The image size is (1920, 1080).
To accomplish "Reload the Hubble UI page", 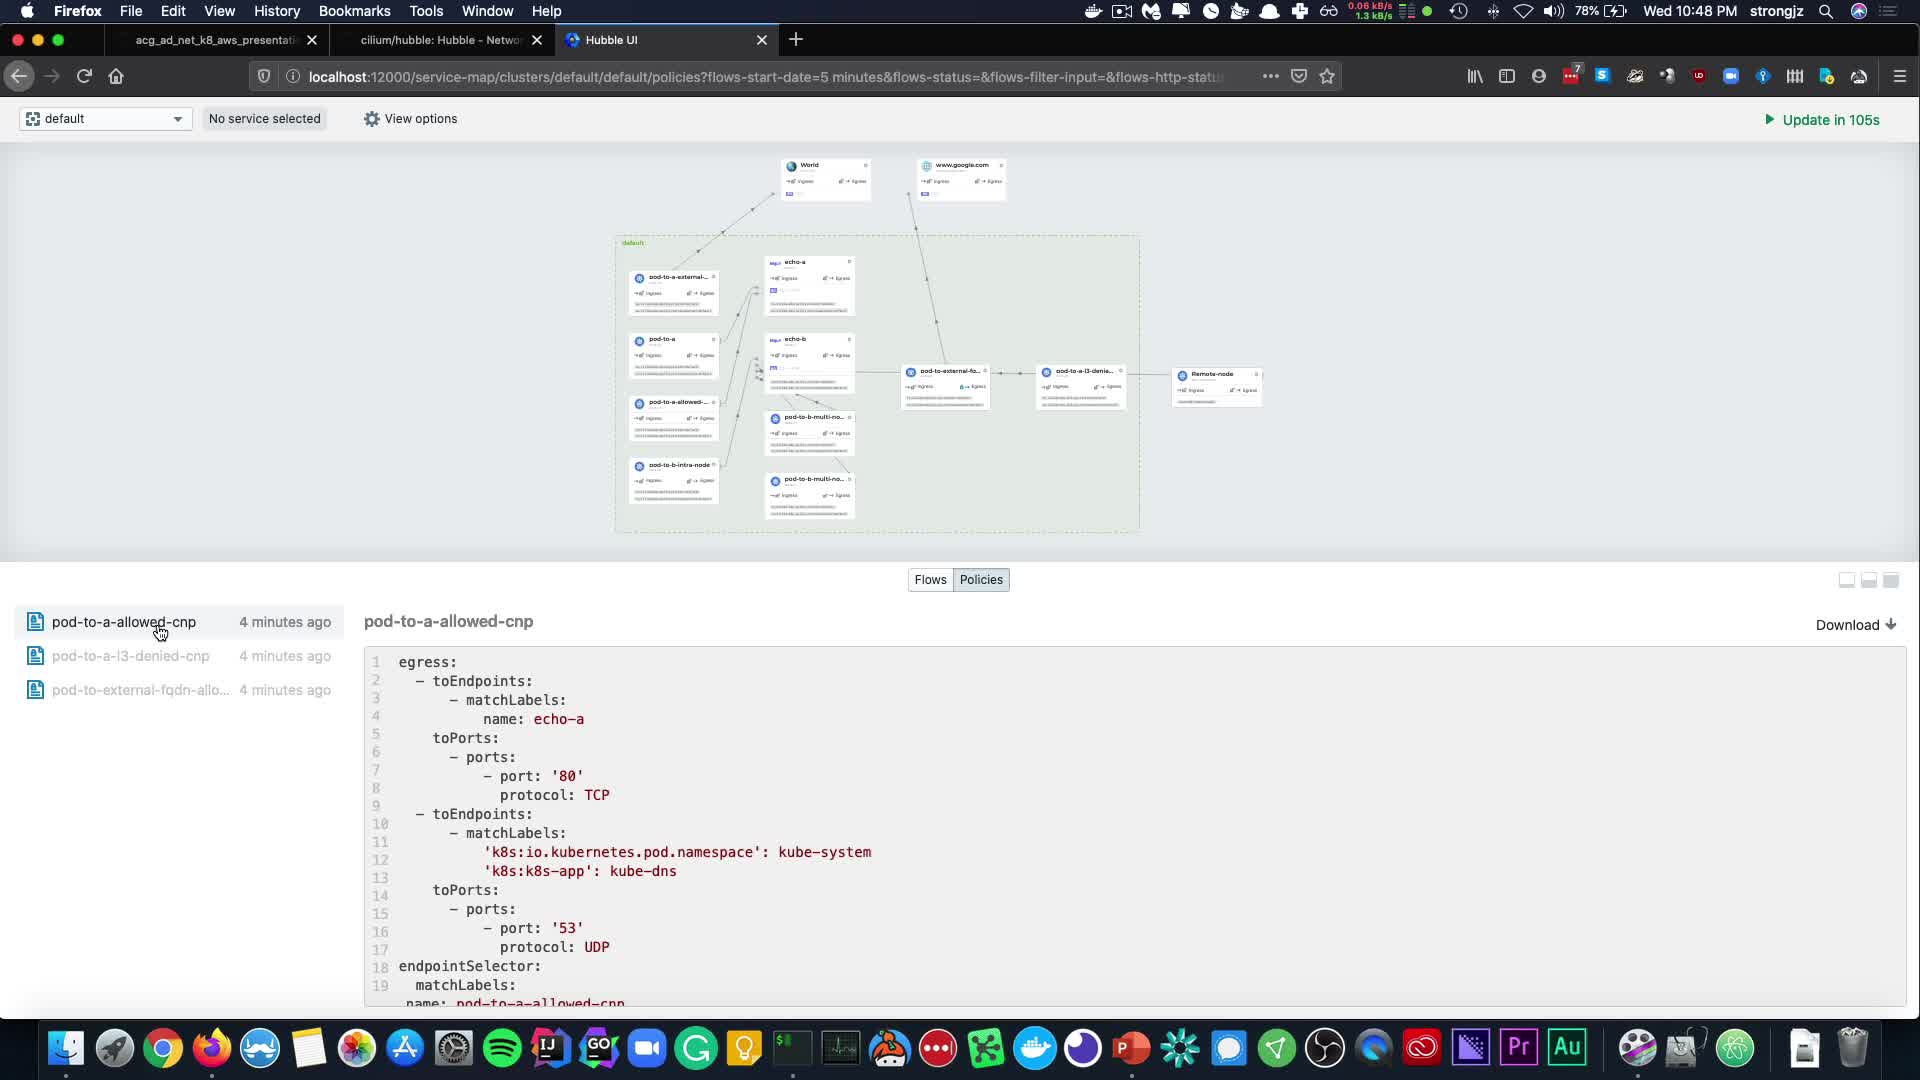I will (84, 76).
